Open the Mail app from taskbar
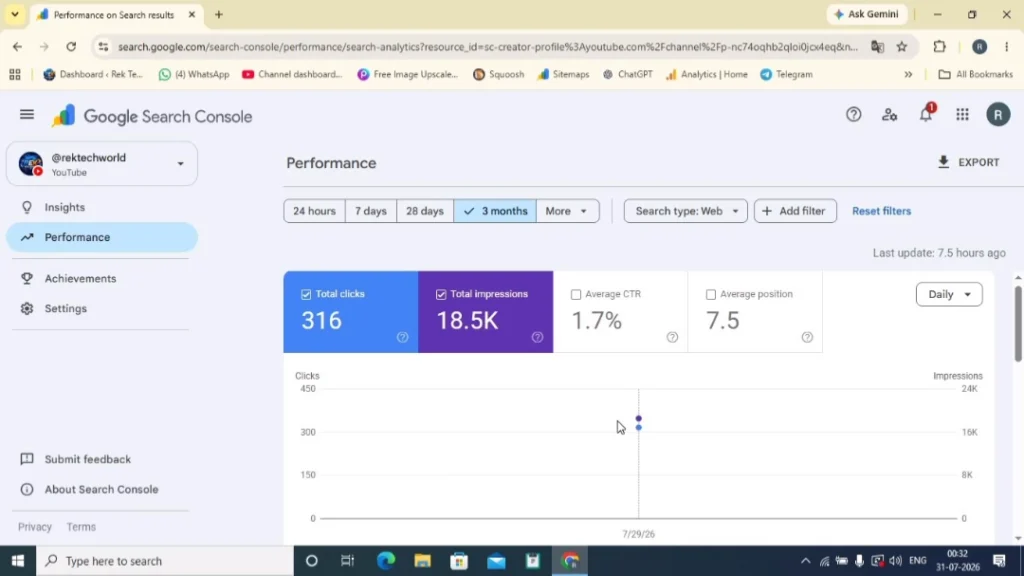1024x576 pixels. (496, 561)
